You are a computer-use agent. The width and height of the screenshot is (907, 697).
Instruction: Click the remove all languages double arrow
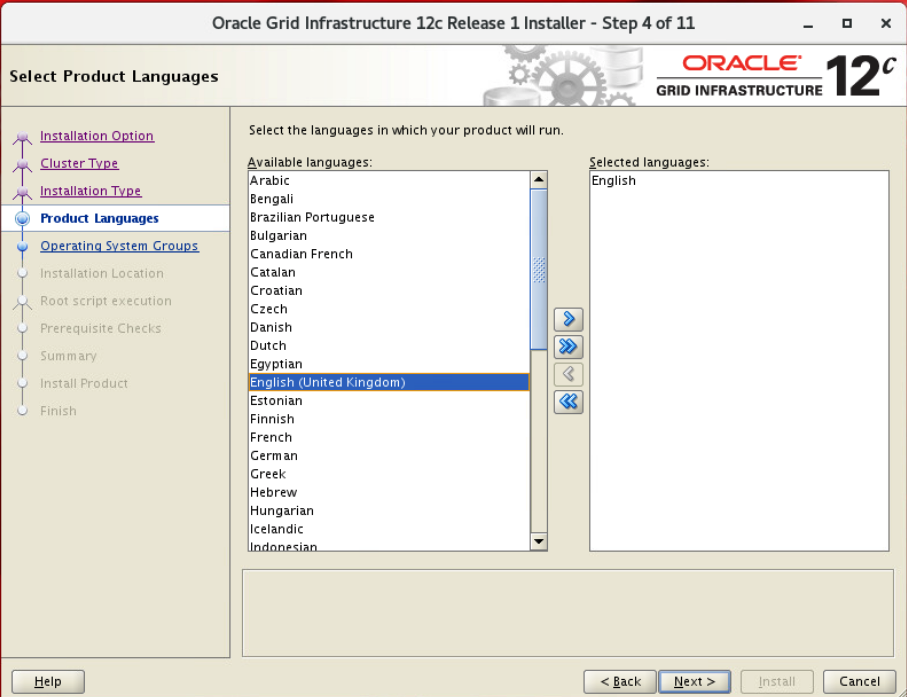568,402
